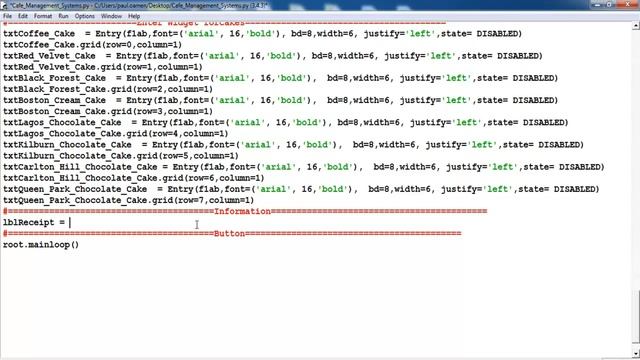Open the Help menu
Image resolution: width=640 pixels, height=360 pixels.
tap(134, 16)
